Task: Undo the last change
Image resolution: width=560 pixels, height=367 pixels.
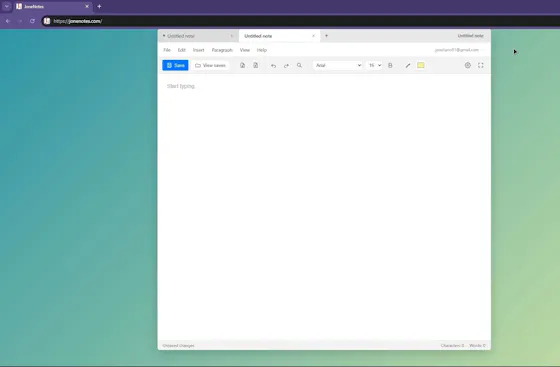Action: [x=273, y=65]
